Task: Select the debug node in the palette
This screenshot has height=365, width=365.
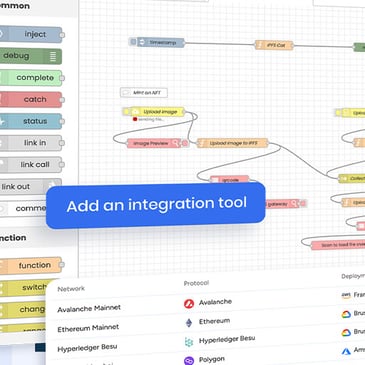Action: point(31,56)
